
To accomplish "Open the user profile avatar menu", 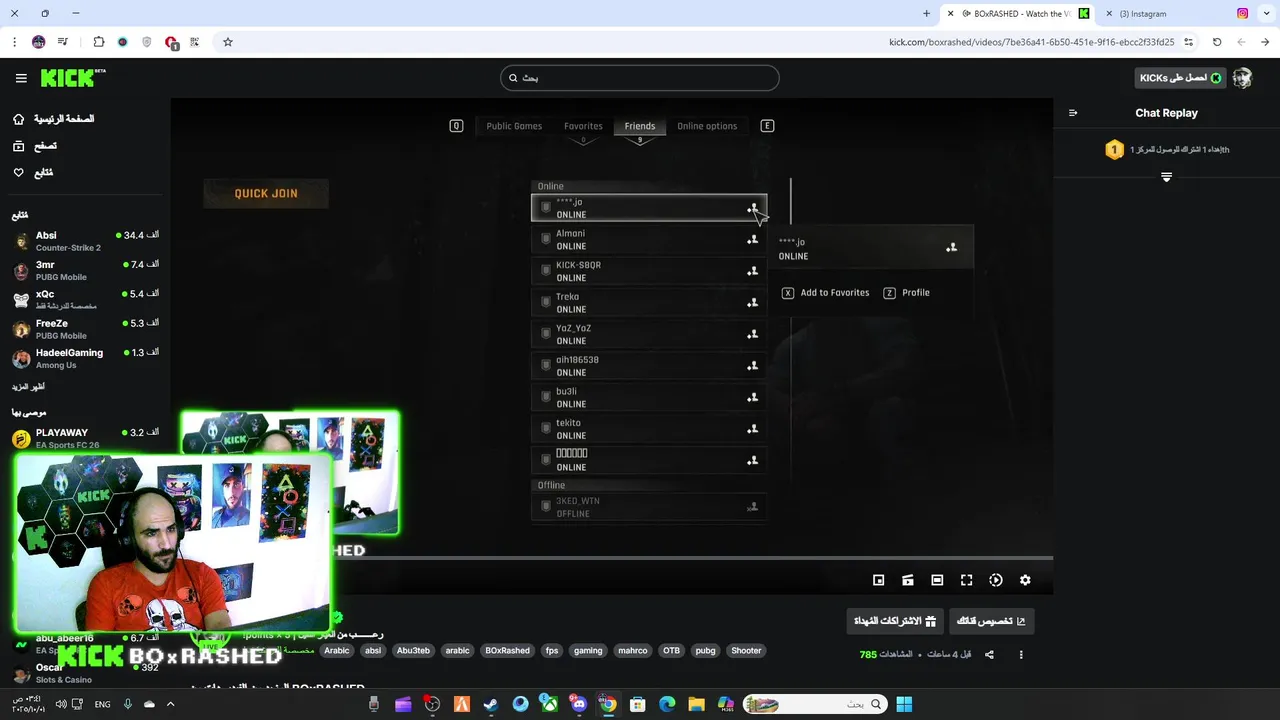I will click(x=1242, y=78).
